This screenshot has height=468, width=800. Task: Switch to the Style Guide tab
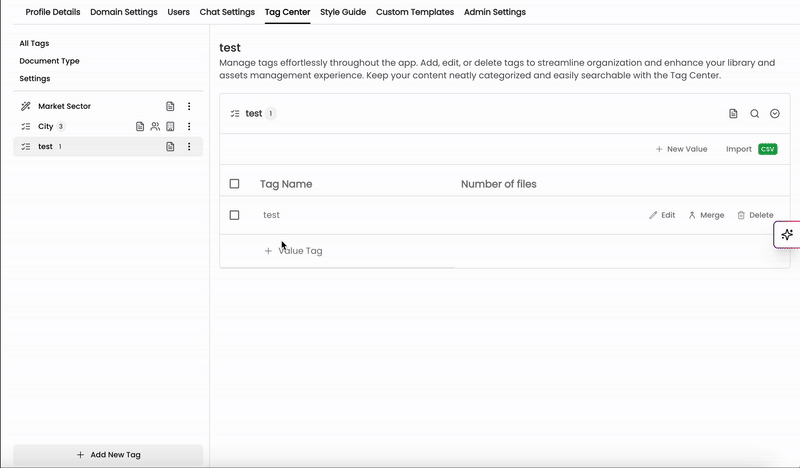click(343, 12)
